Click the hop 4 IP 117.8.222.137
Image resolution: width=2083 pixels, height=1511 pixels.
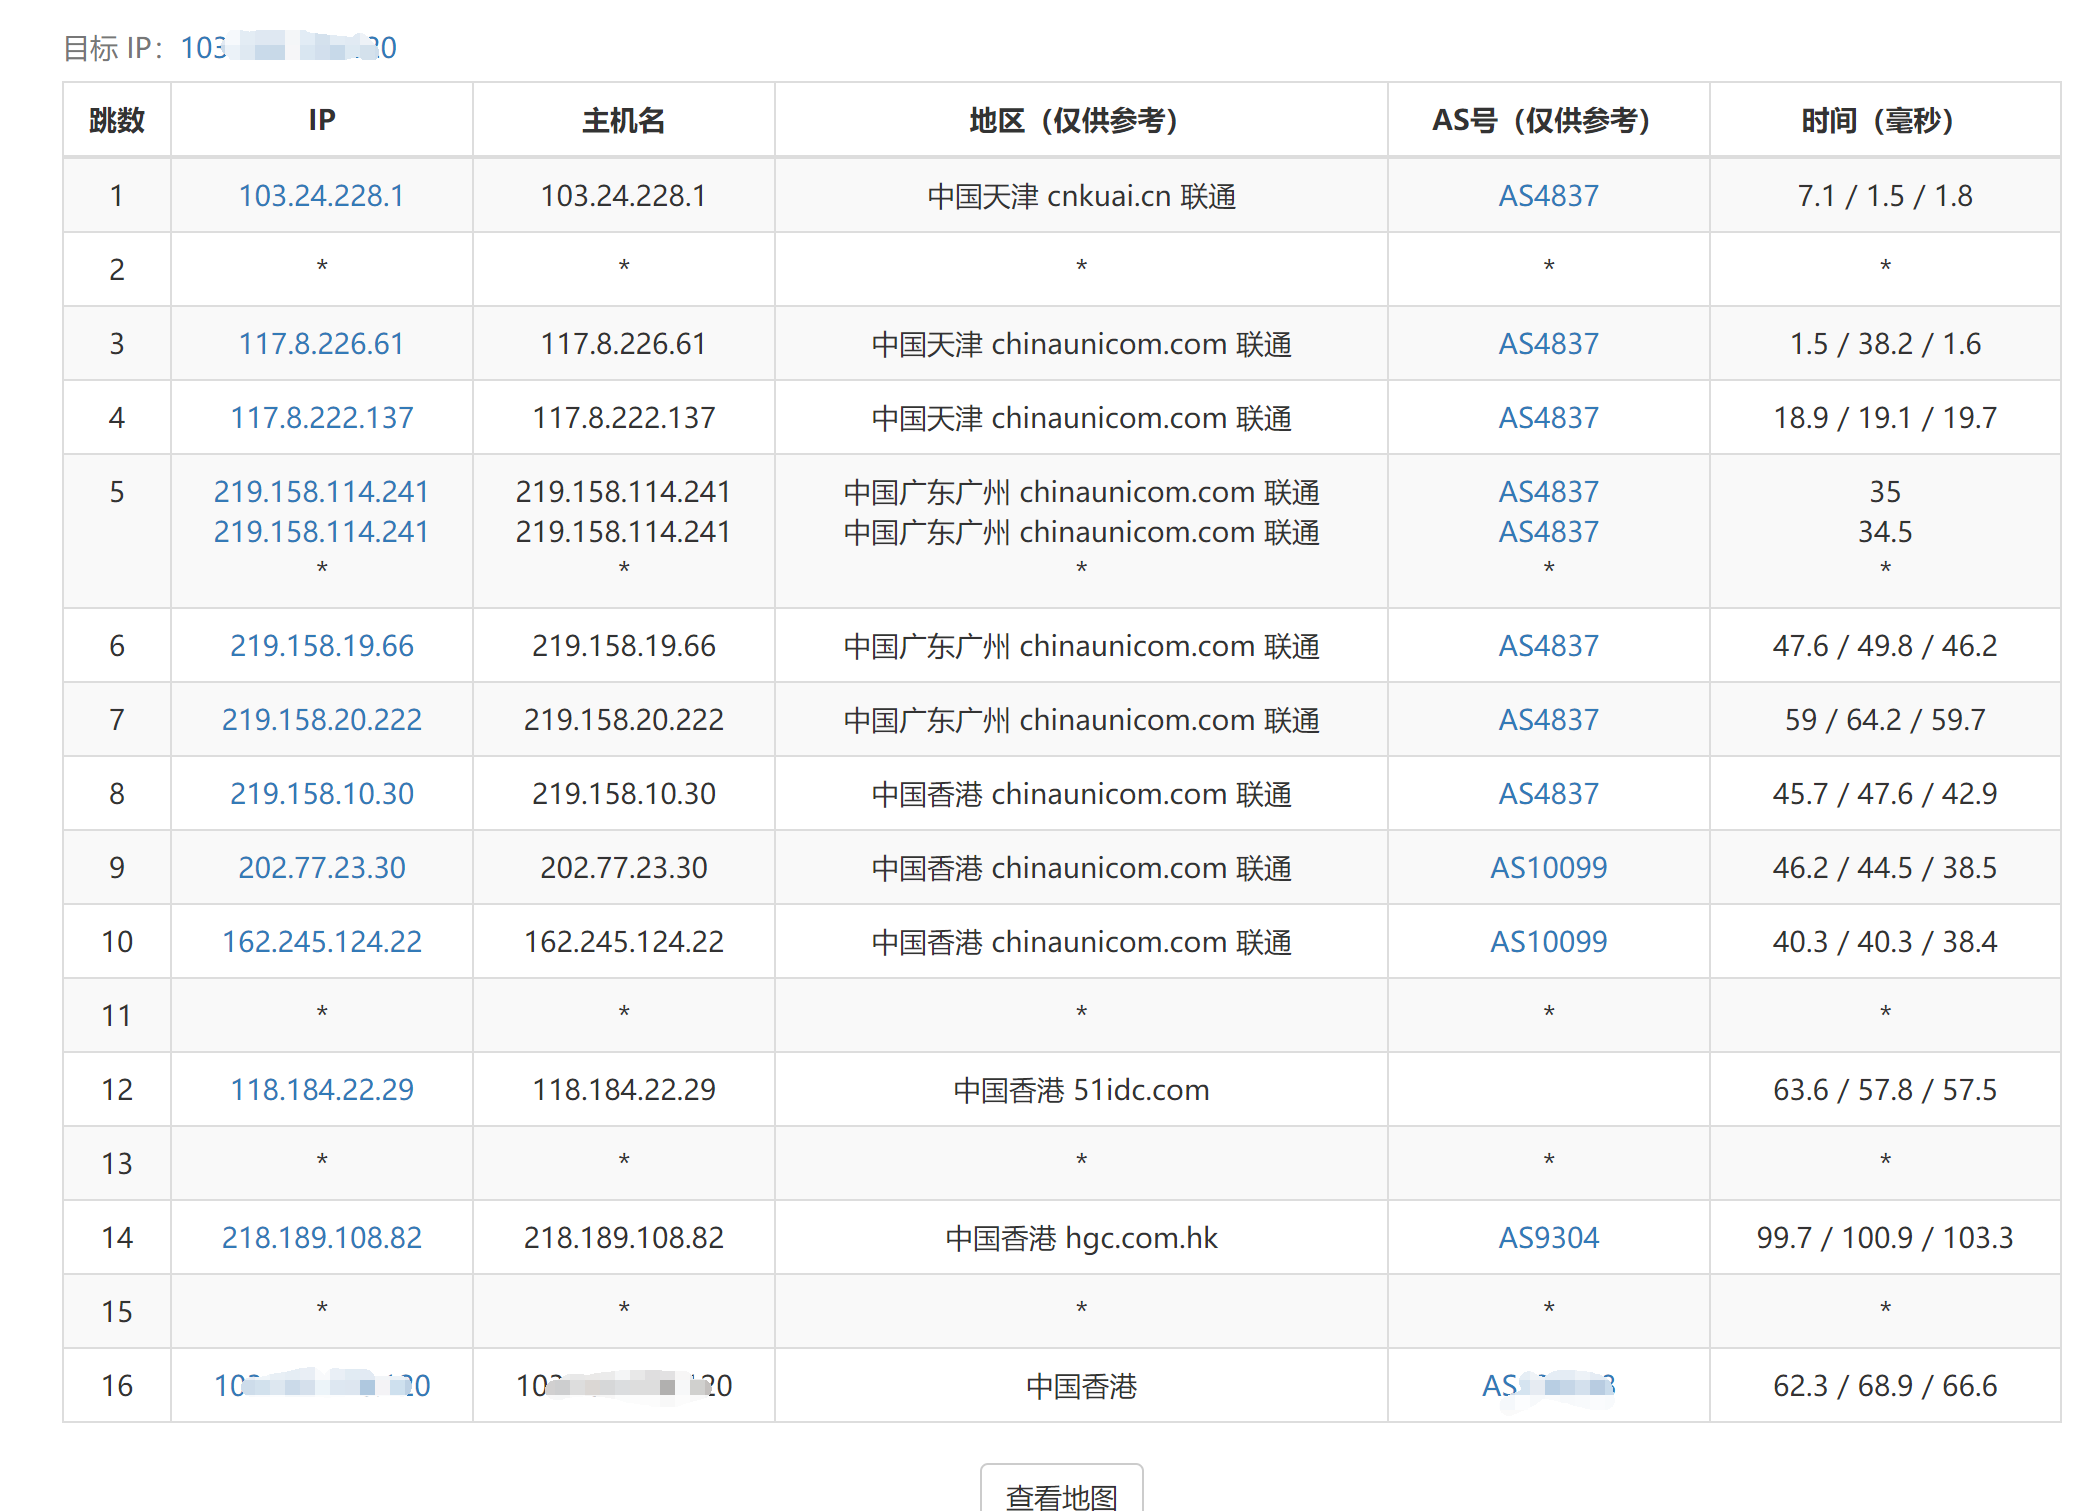(x=321, y=417)
